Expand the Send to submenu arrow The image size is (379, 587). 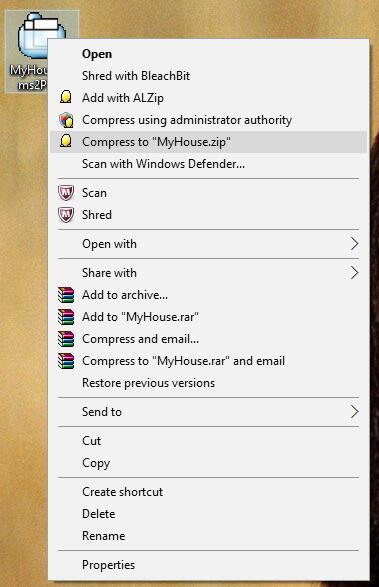coord(354,412)
